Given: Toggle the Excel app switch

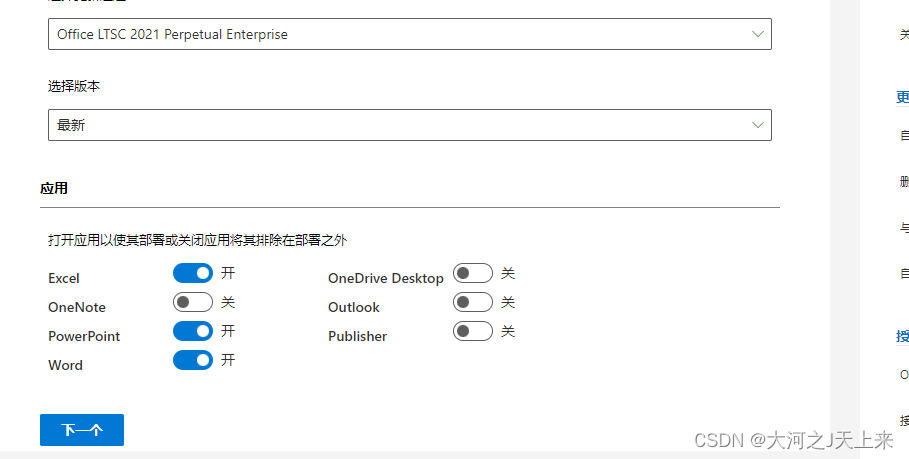Looking at the screenshot, I should 193,273.
